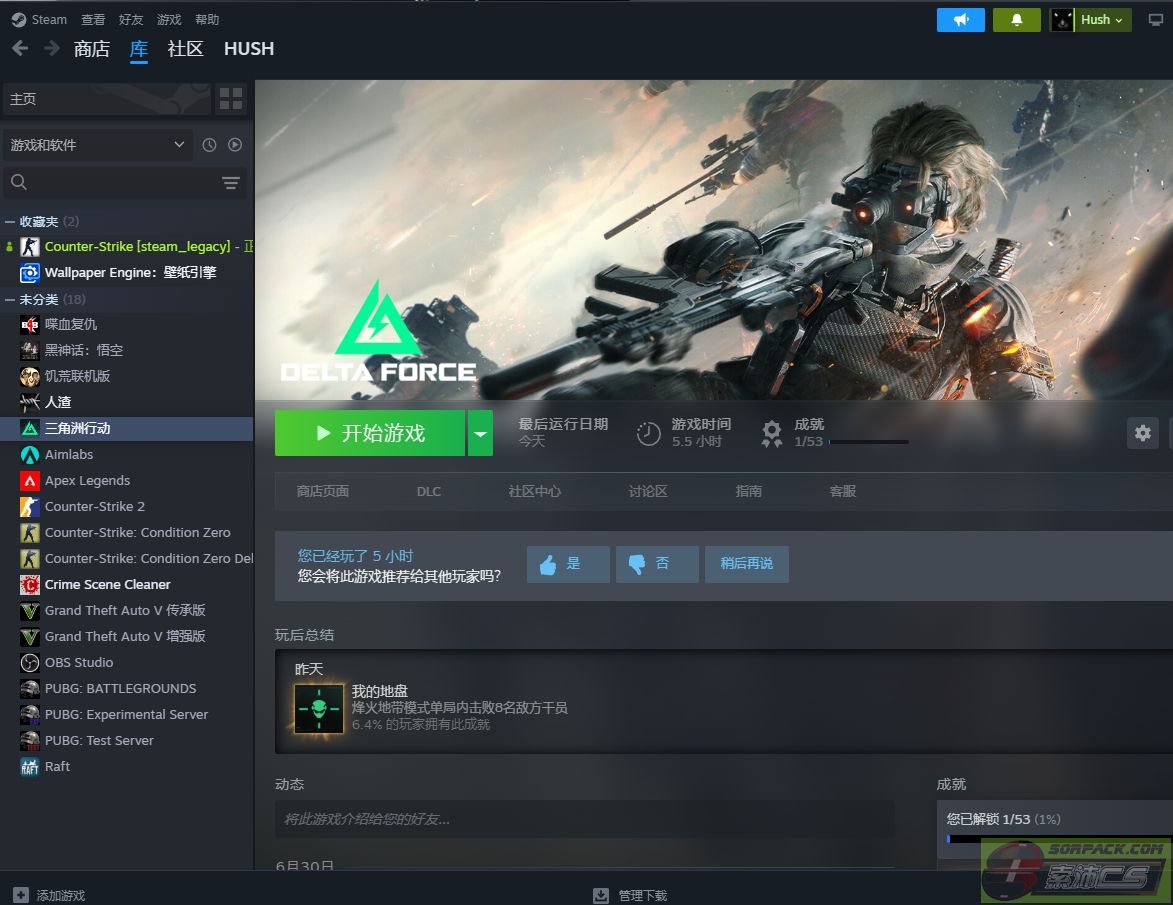
Task: Collapse the 未分类 category
Action: [10, 299]
